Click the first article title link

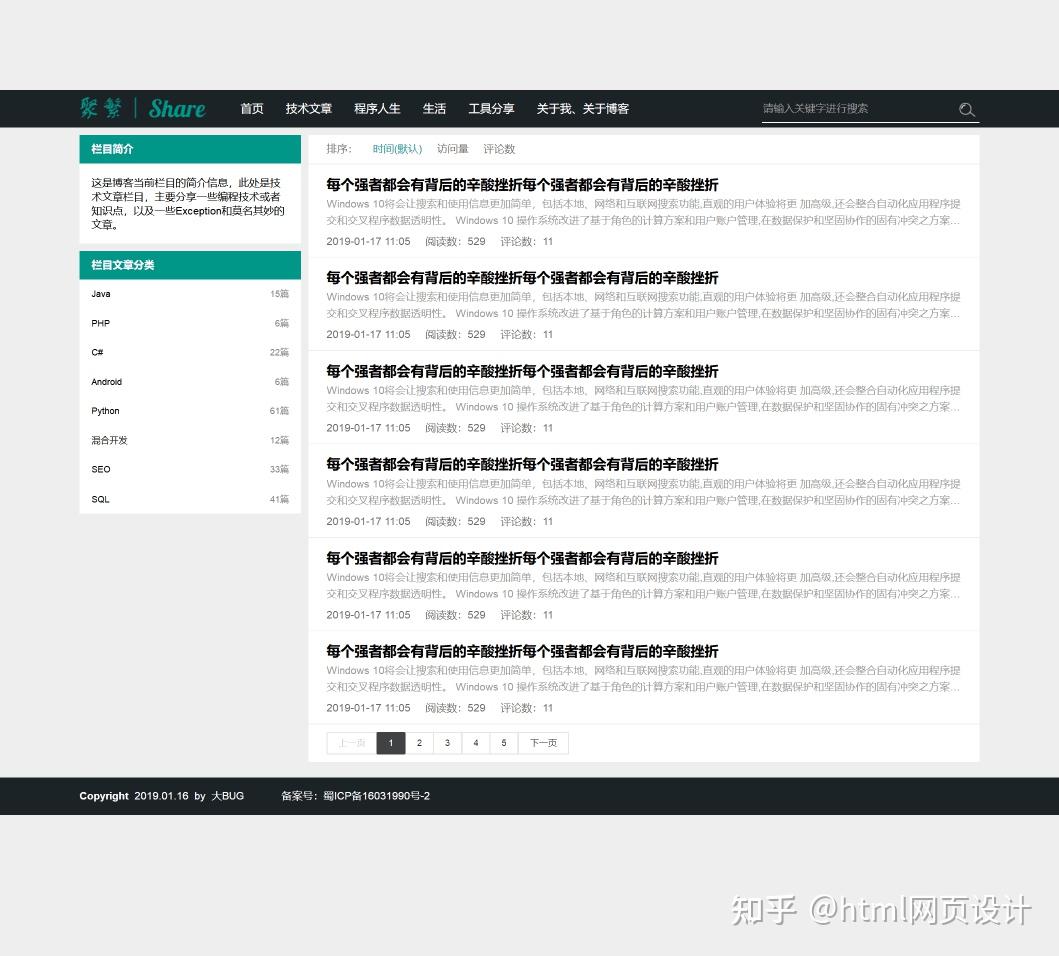(521, 185)
